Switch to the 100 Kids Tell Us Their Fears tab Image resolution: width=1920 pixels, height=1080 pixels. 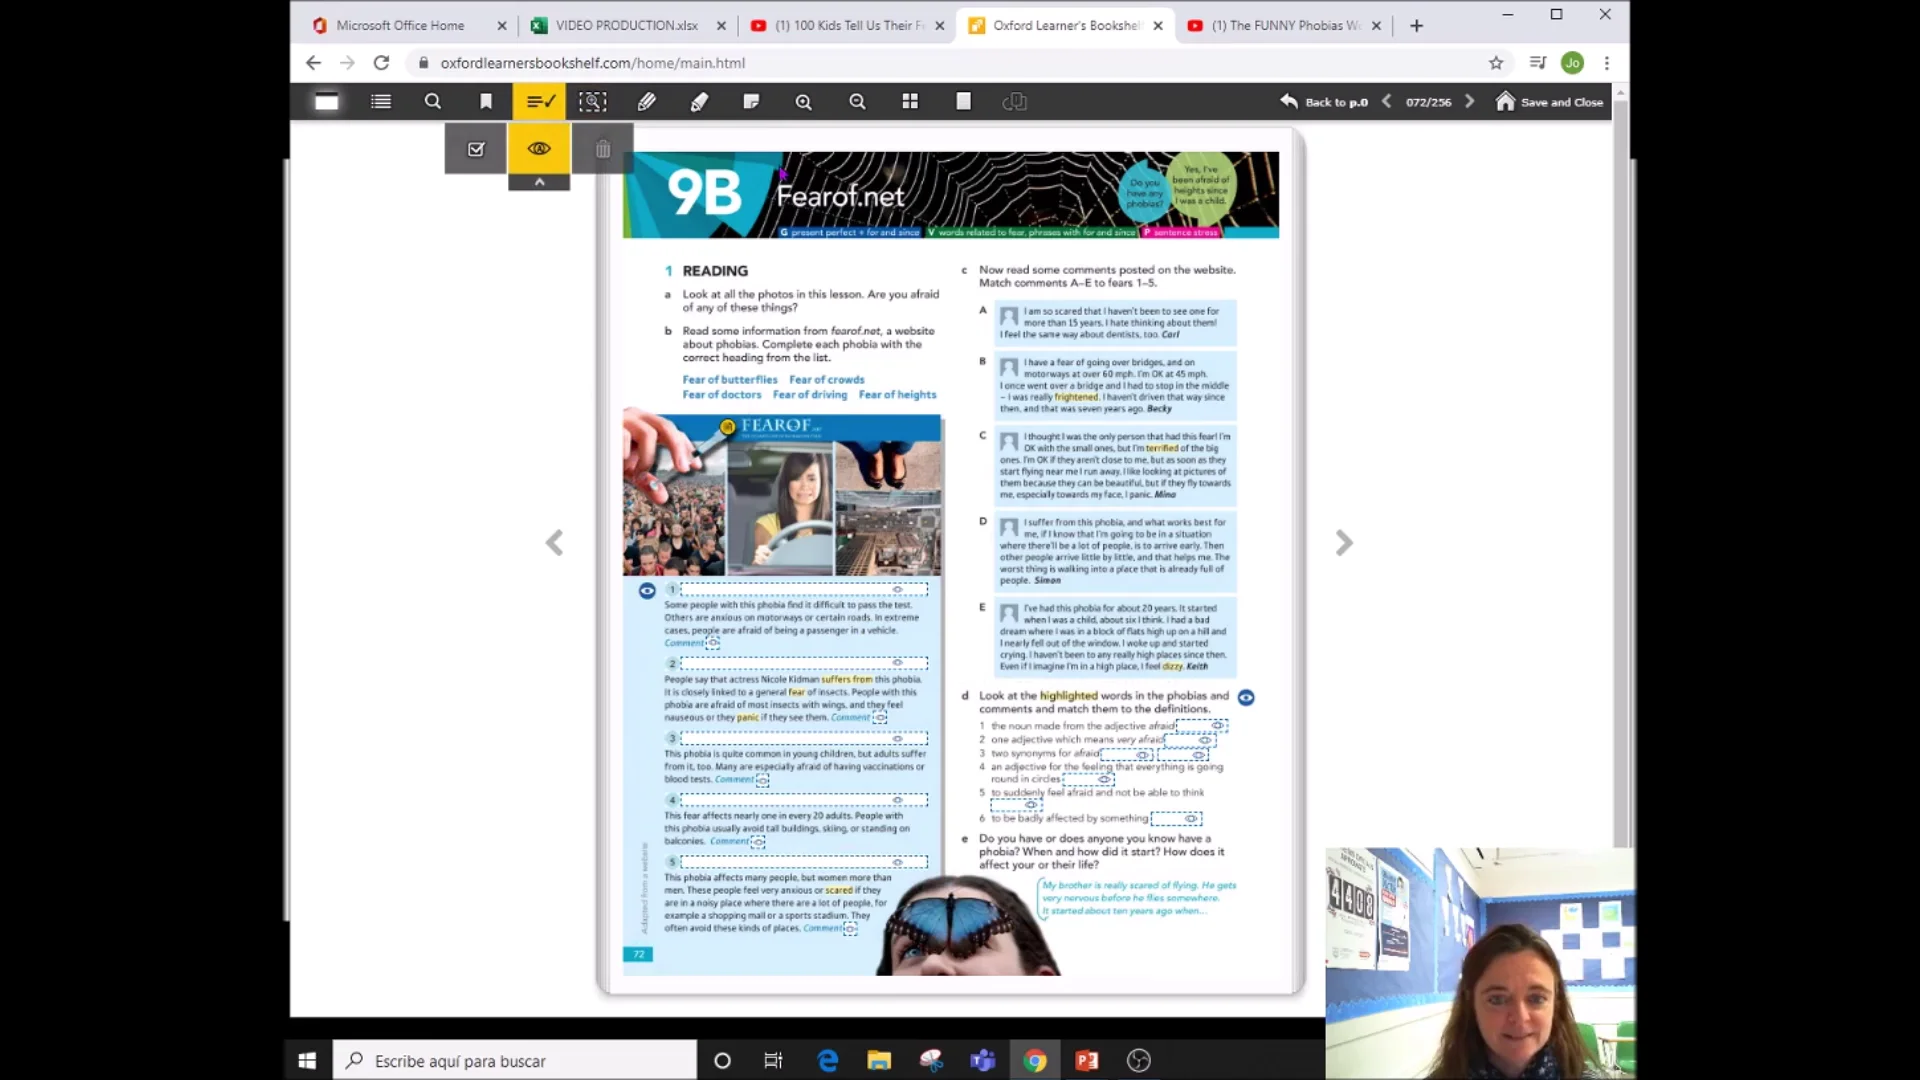[847, 25]
